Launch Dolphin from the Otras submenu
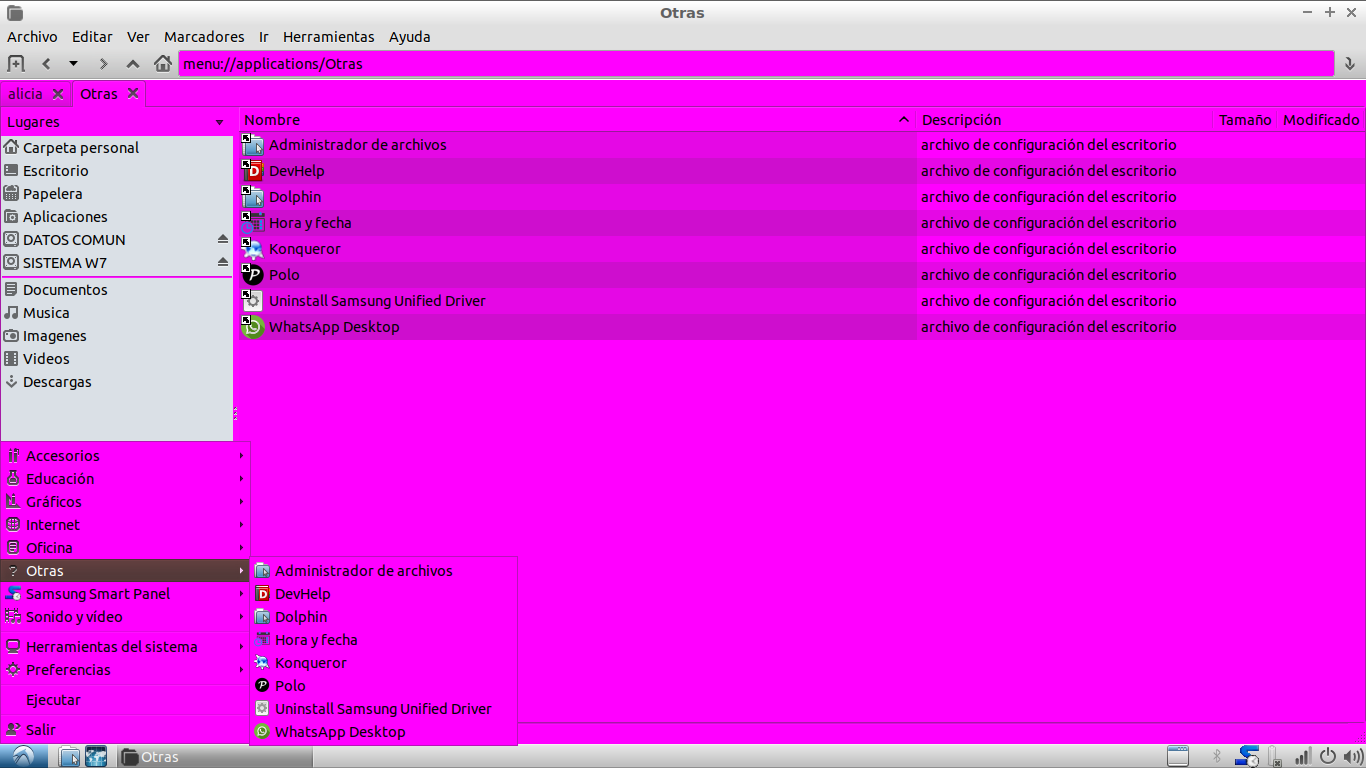The width and height of the screenshot is (1366, 768). click(x=383, y=617)
